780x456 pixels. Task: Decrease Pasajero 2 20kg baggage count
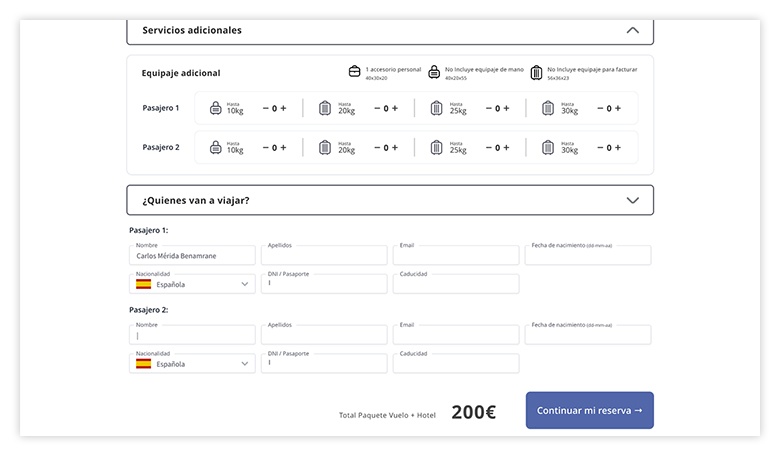point(377,147)
